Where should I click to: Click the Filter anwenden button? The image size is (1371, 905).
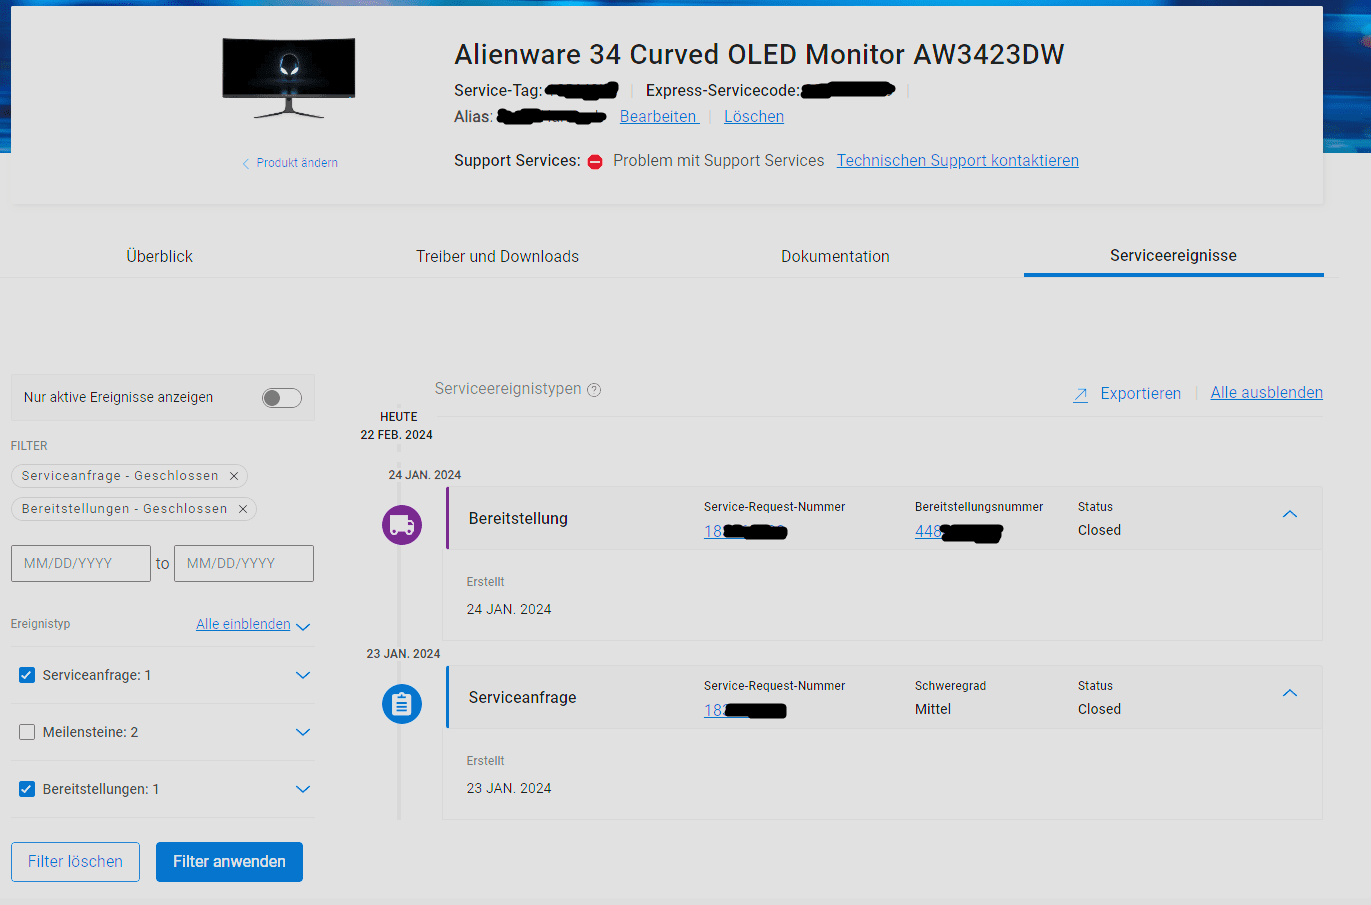pos(229,862)
